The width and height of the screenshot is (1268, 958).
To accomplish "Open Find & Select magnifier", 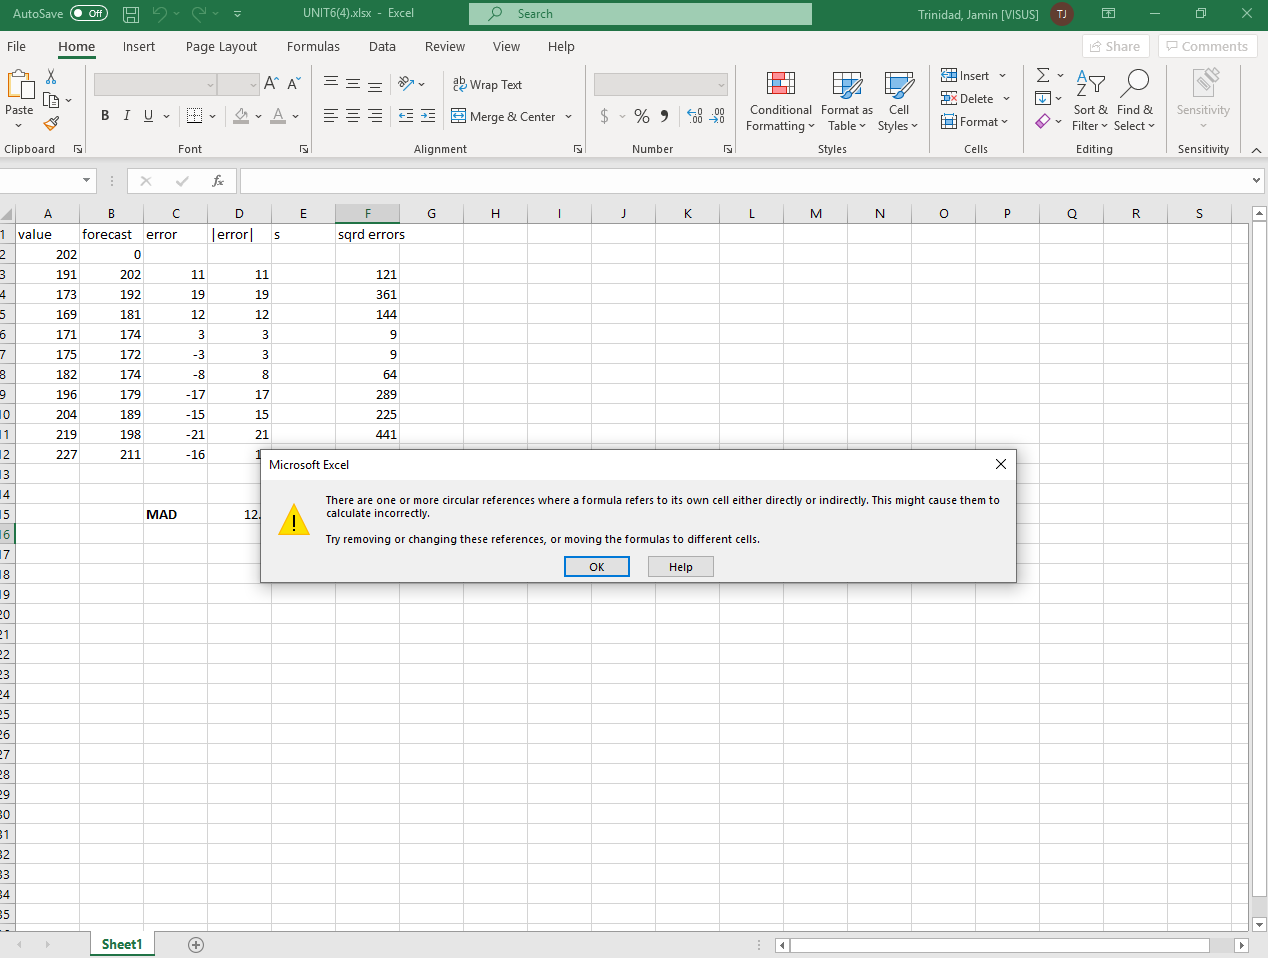I will 1135,100.
